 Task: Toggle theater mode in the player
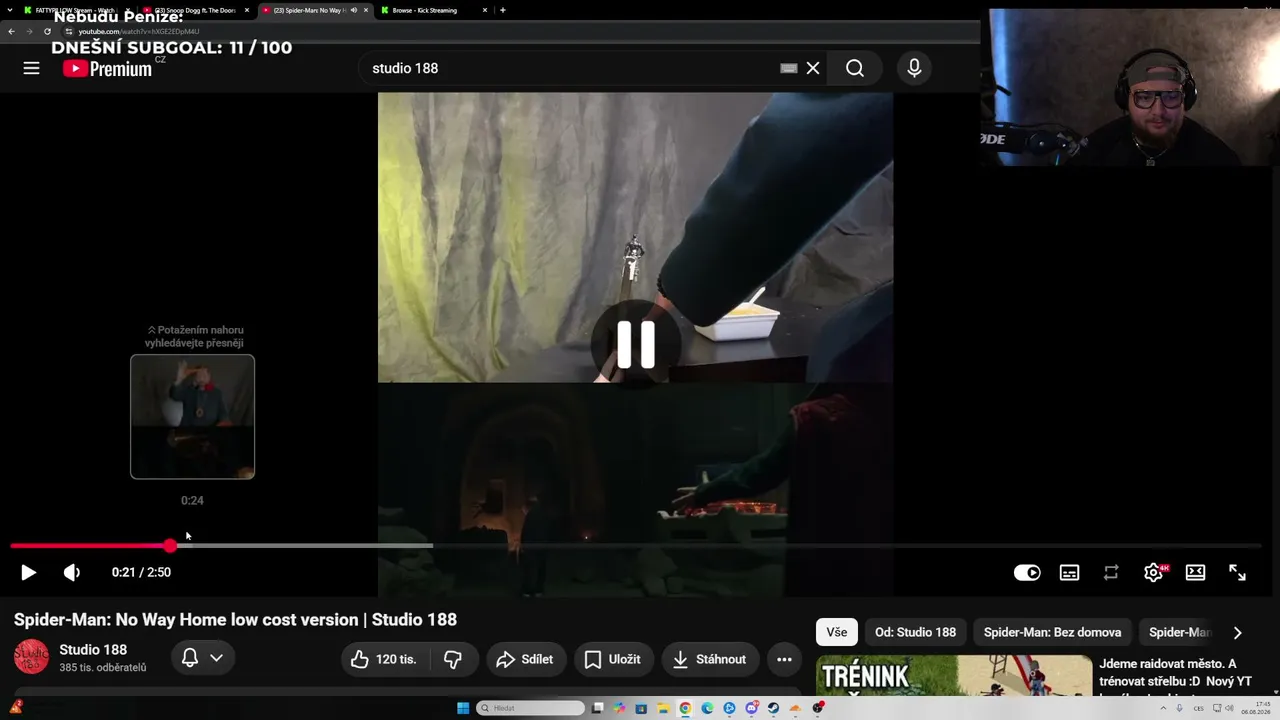(1195, 572)
